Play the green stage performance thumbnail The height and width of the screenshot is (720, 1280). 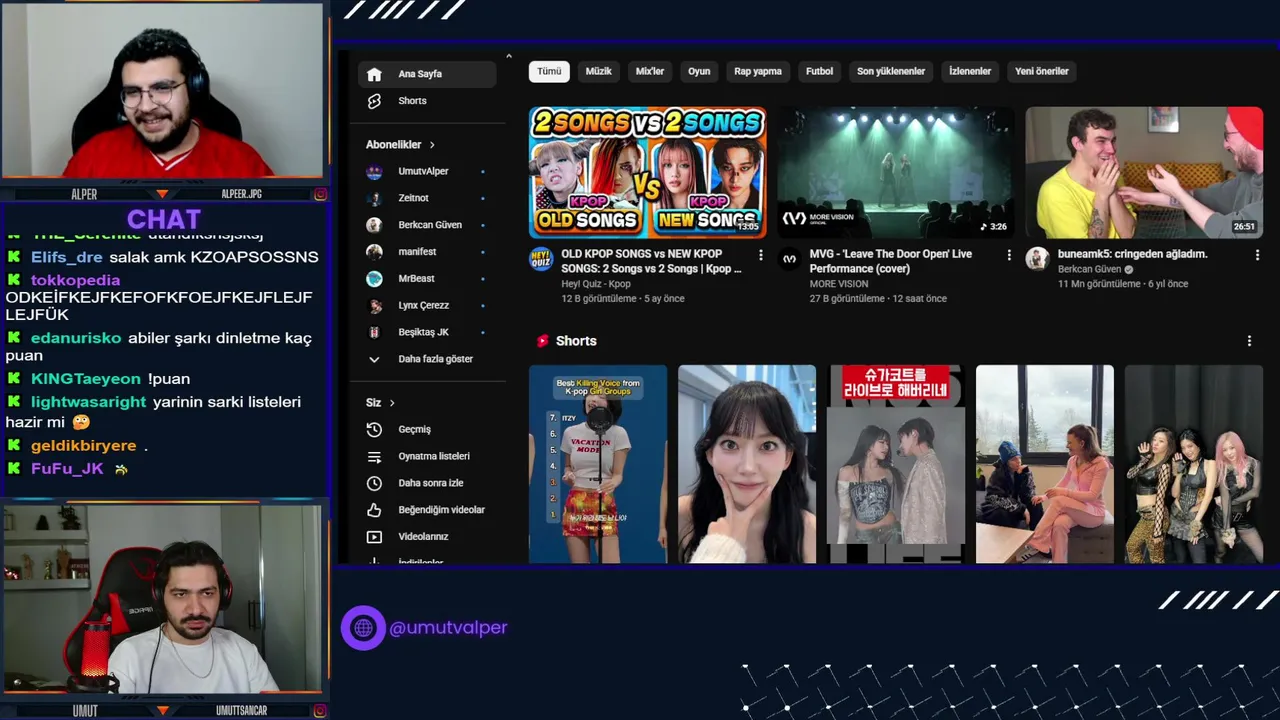coord(896,172)
